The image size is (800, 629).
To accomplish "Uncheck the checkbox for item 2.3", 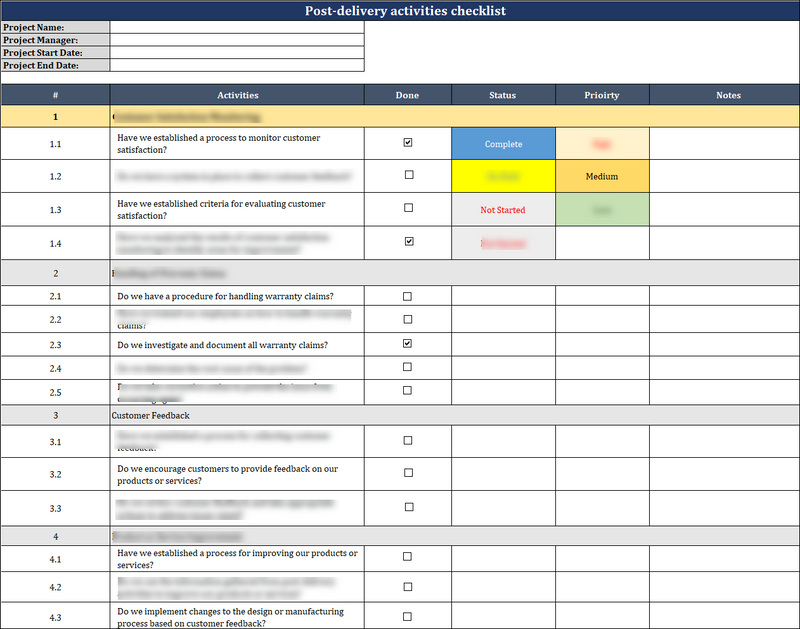I will coord(407,344).
